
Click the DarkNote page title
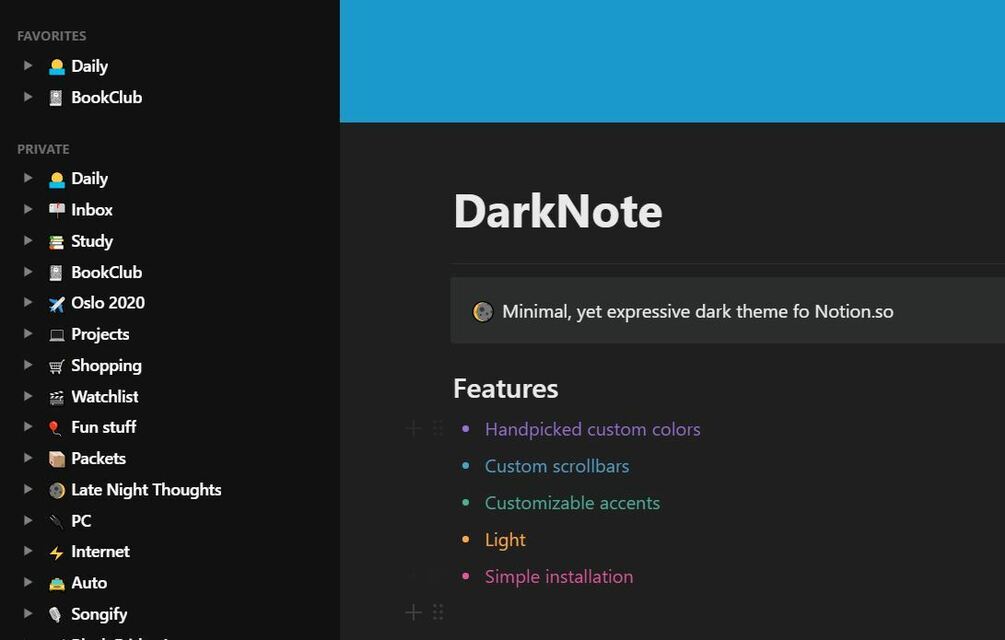[x=557, y=211]
